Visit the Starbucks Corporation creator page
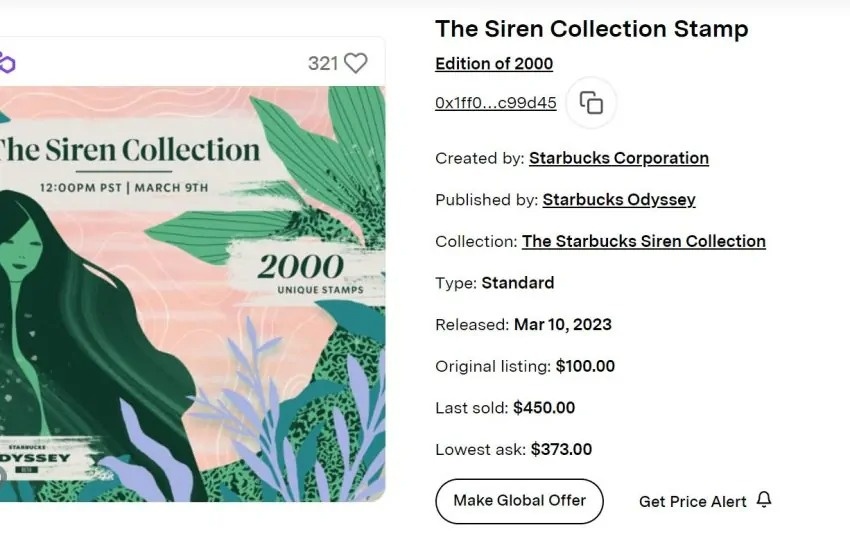Viewport: 850px width, 550px height. tap(618, 158)
